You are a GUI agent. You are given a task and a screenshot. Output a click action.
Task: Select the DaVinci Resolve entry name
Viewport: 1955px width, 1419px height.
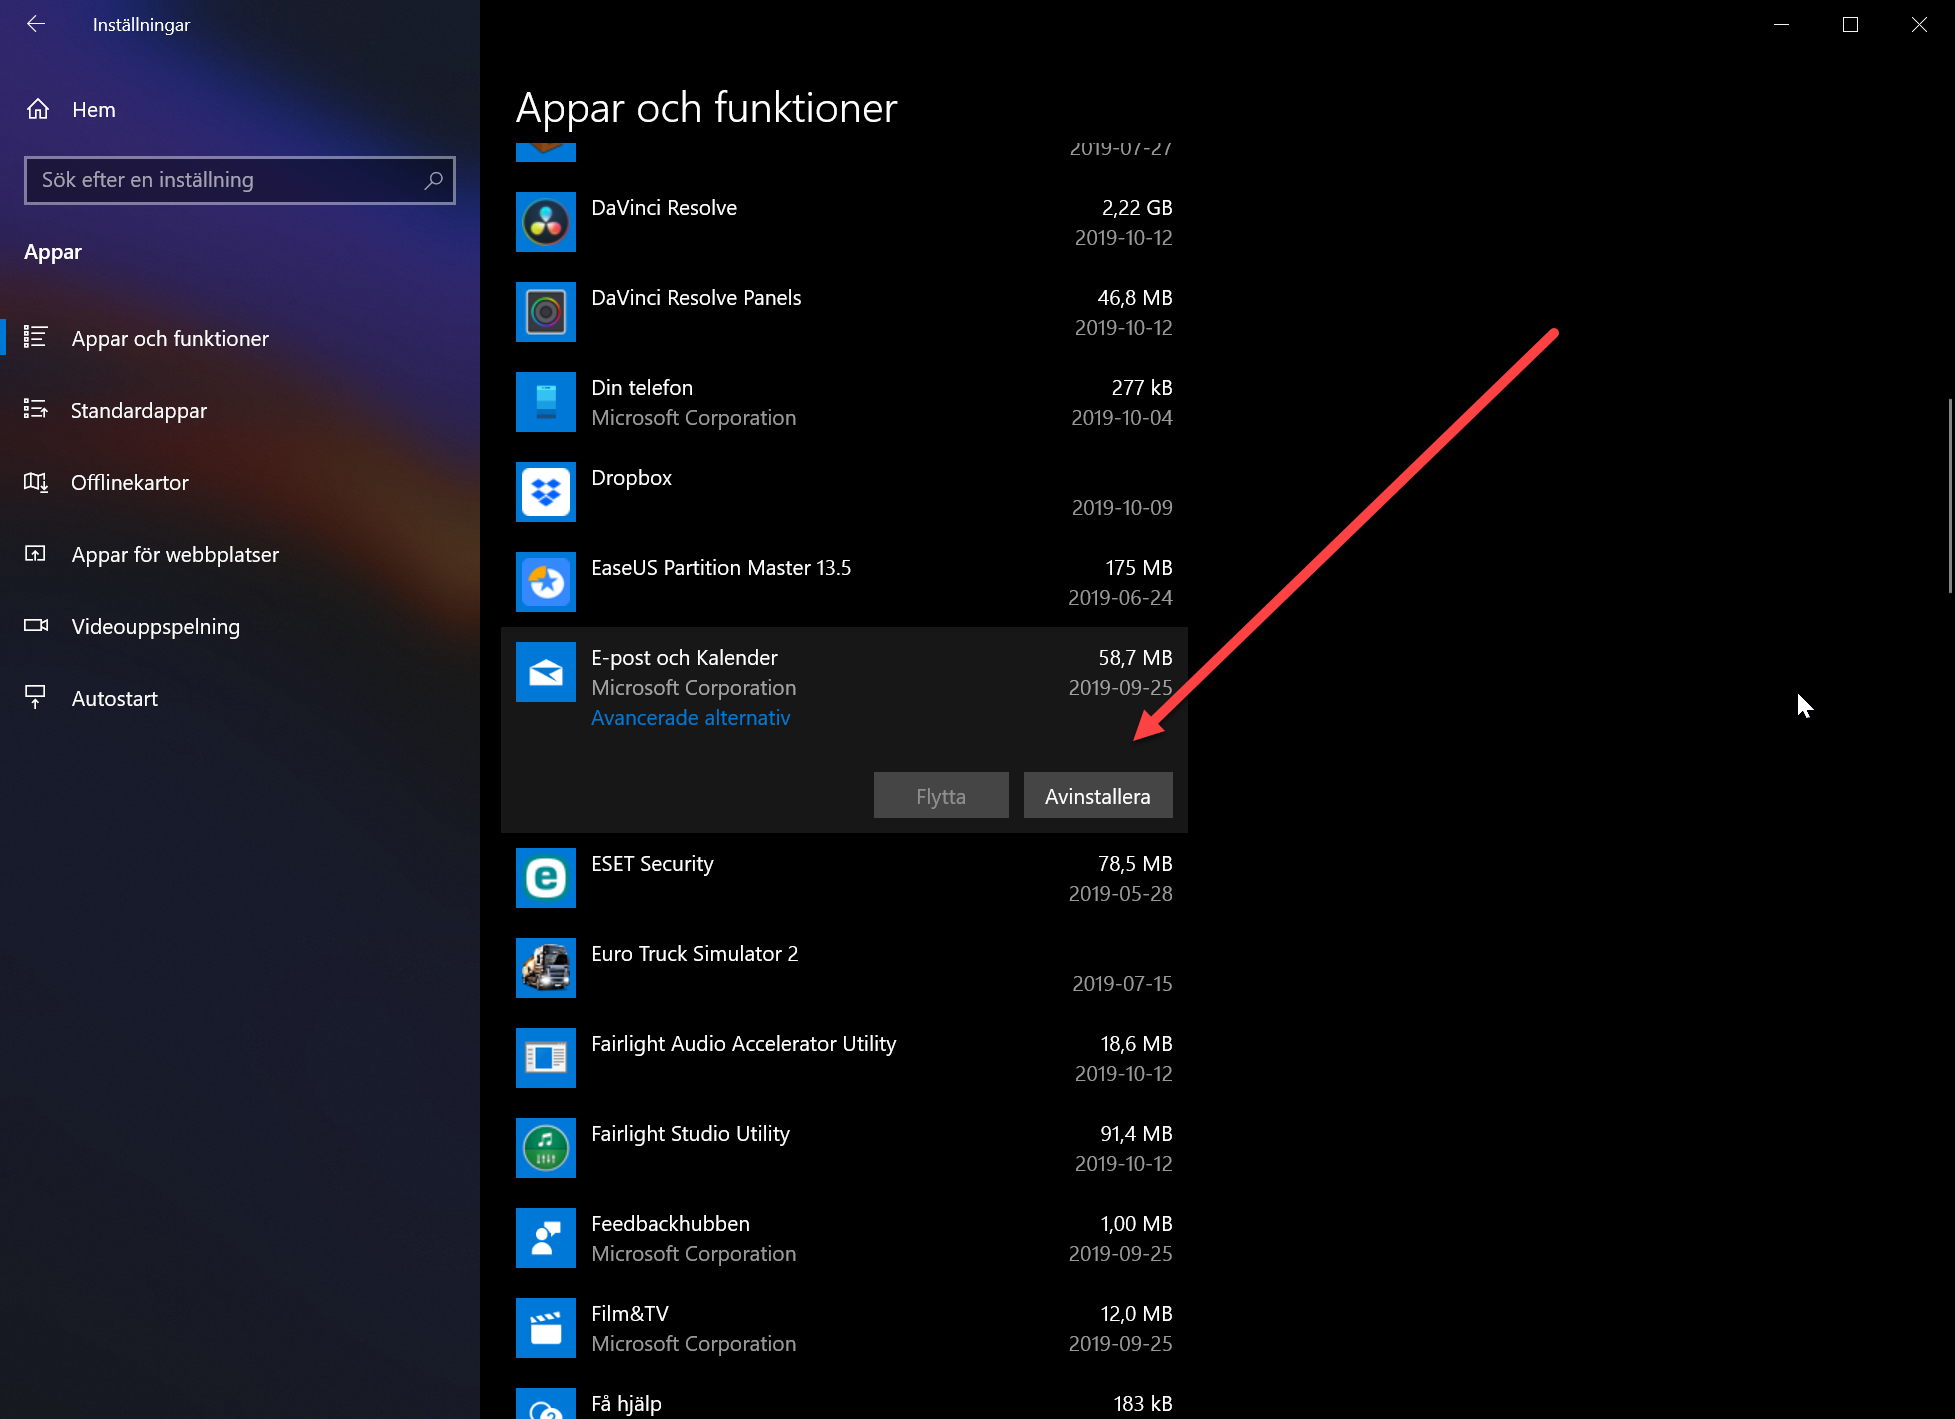(664, 208)
